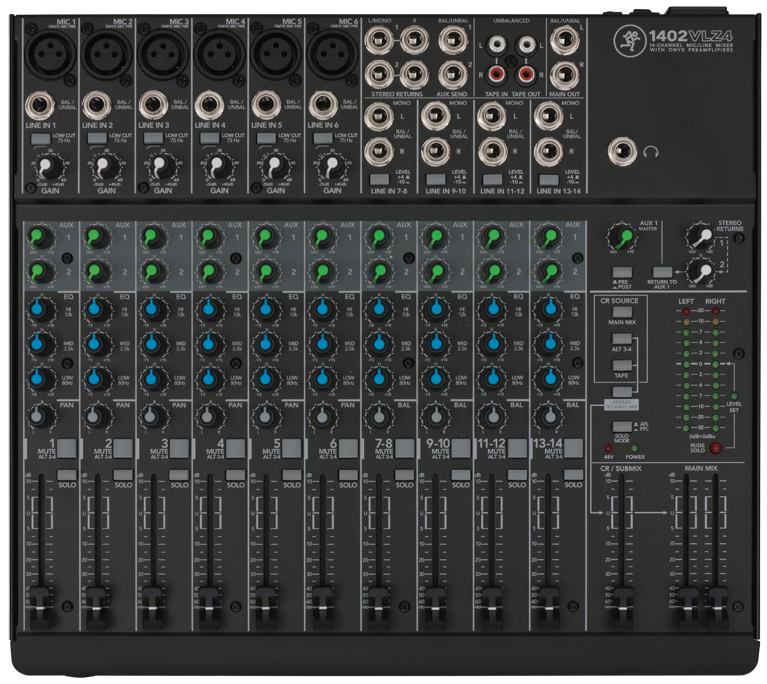This screenshot has width=767, height=684.
Task: Mute stereo channel 9-10
Action: pyautogui.click(x=461, y=448)
